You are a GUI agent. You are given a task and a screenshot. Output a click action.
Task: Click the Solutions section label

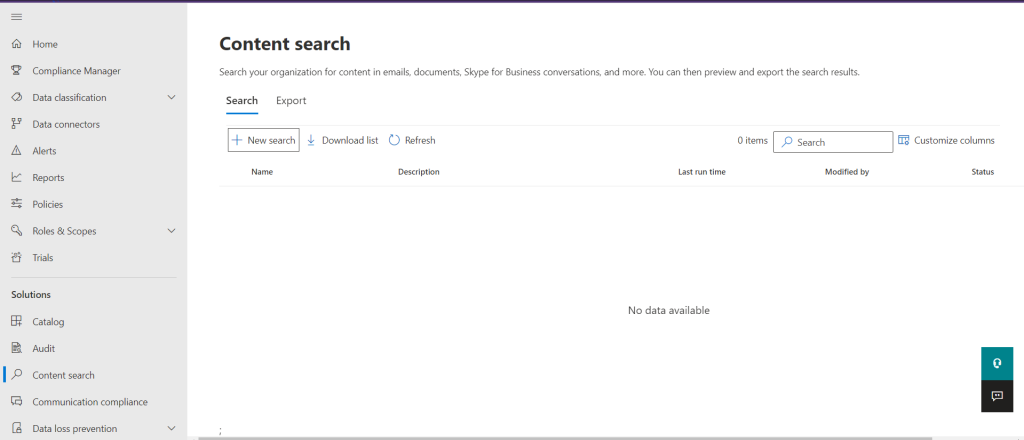(x=31, y=294)
